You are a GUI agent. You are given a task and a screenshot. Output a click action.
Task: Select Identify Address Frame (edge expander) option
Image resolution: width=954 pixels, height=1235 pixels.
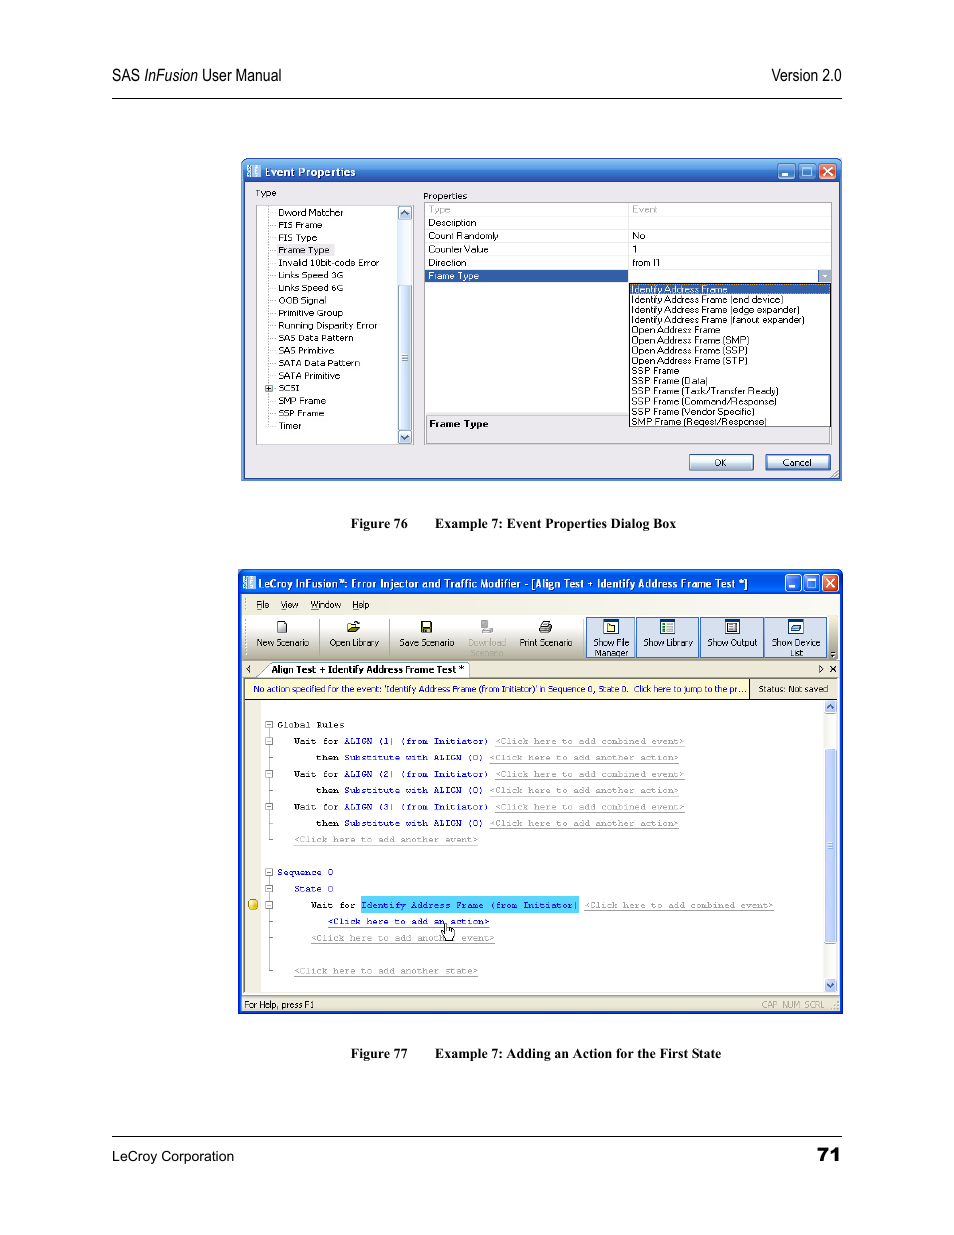click(x=715, y=309)
